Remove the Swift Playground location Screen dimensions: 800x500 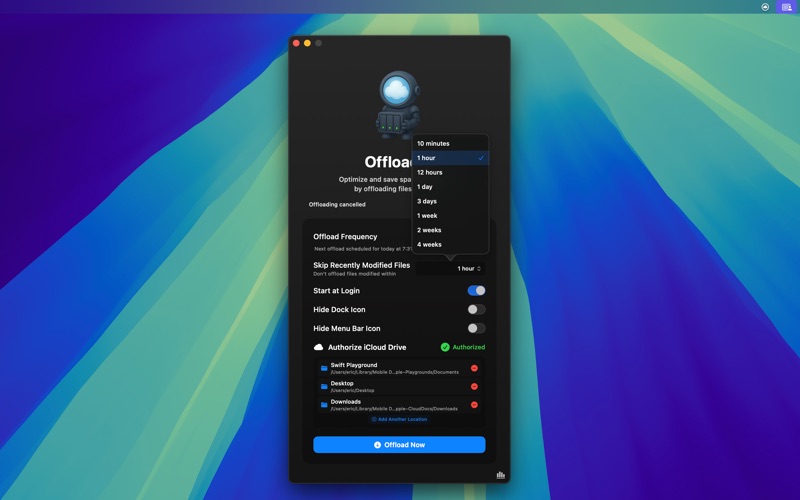[x=474, y=368]
